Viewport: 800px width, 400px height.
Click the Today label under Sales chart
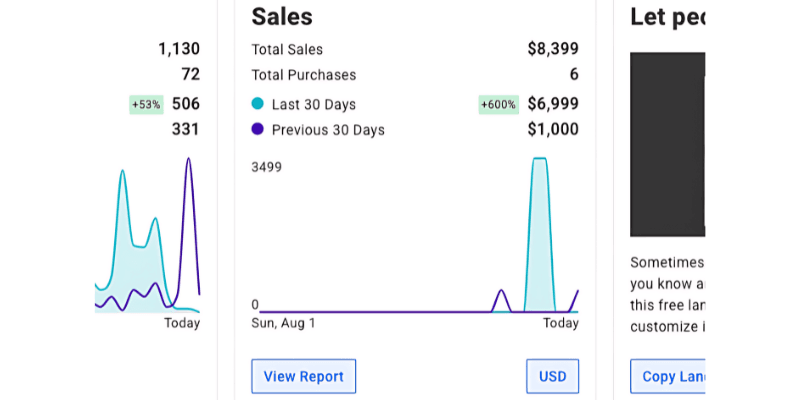tap(561, 323)
